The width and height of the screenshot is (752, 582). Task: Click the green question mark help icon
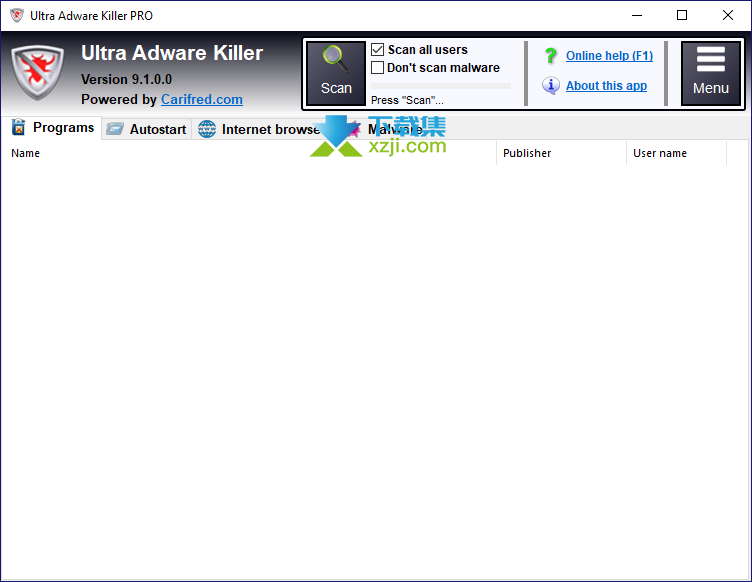[x=551, y=56]
